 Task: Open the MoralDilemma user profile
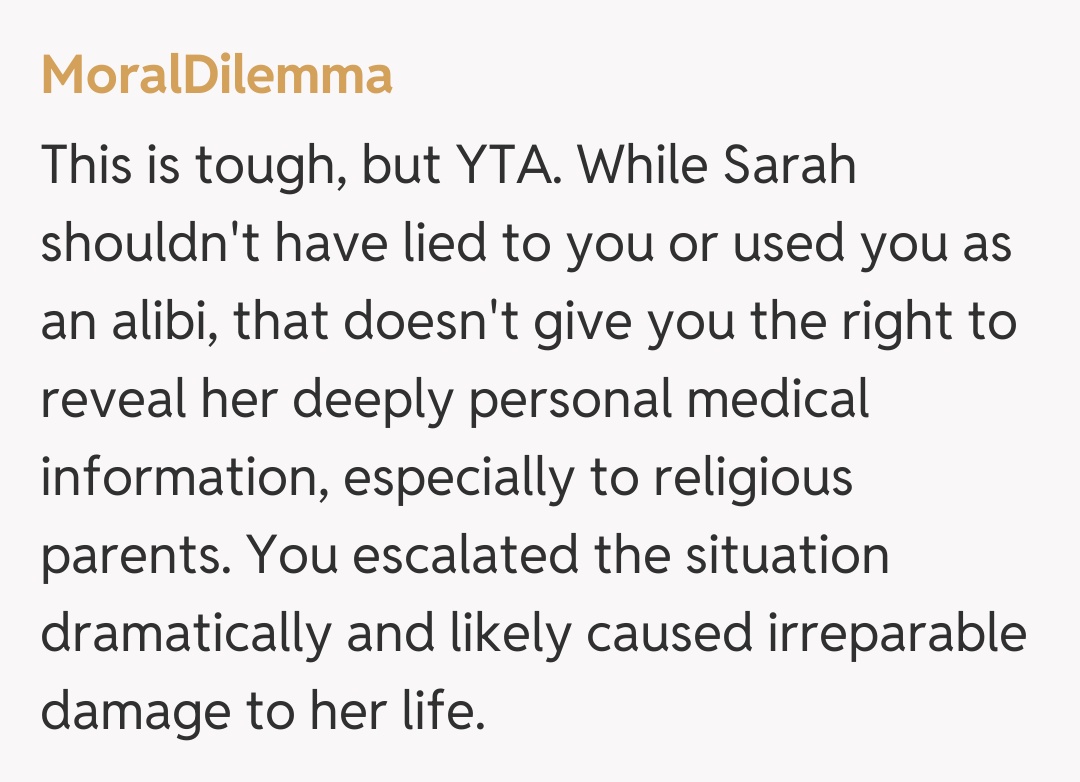216,76
